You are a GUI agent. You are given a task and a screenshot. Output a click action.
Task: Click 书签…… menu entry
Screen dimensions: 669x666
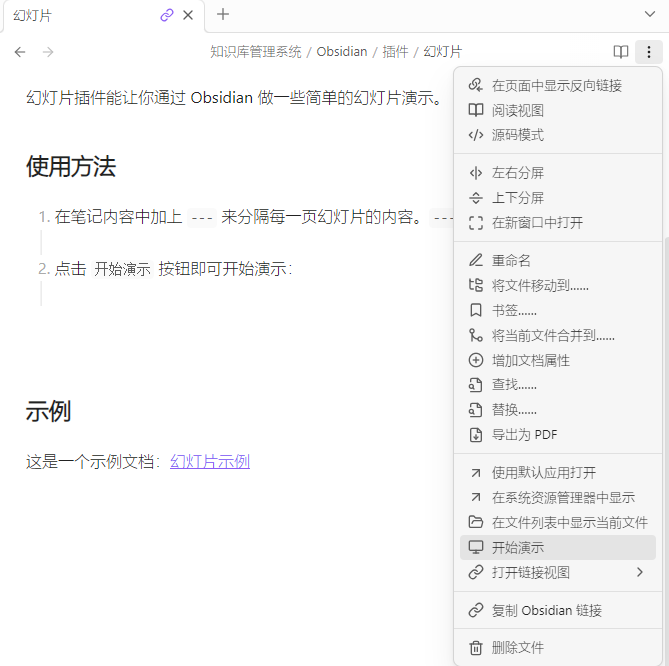pos(558,310)
